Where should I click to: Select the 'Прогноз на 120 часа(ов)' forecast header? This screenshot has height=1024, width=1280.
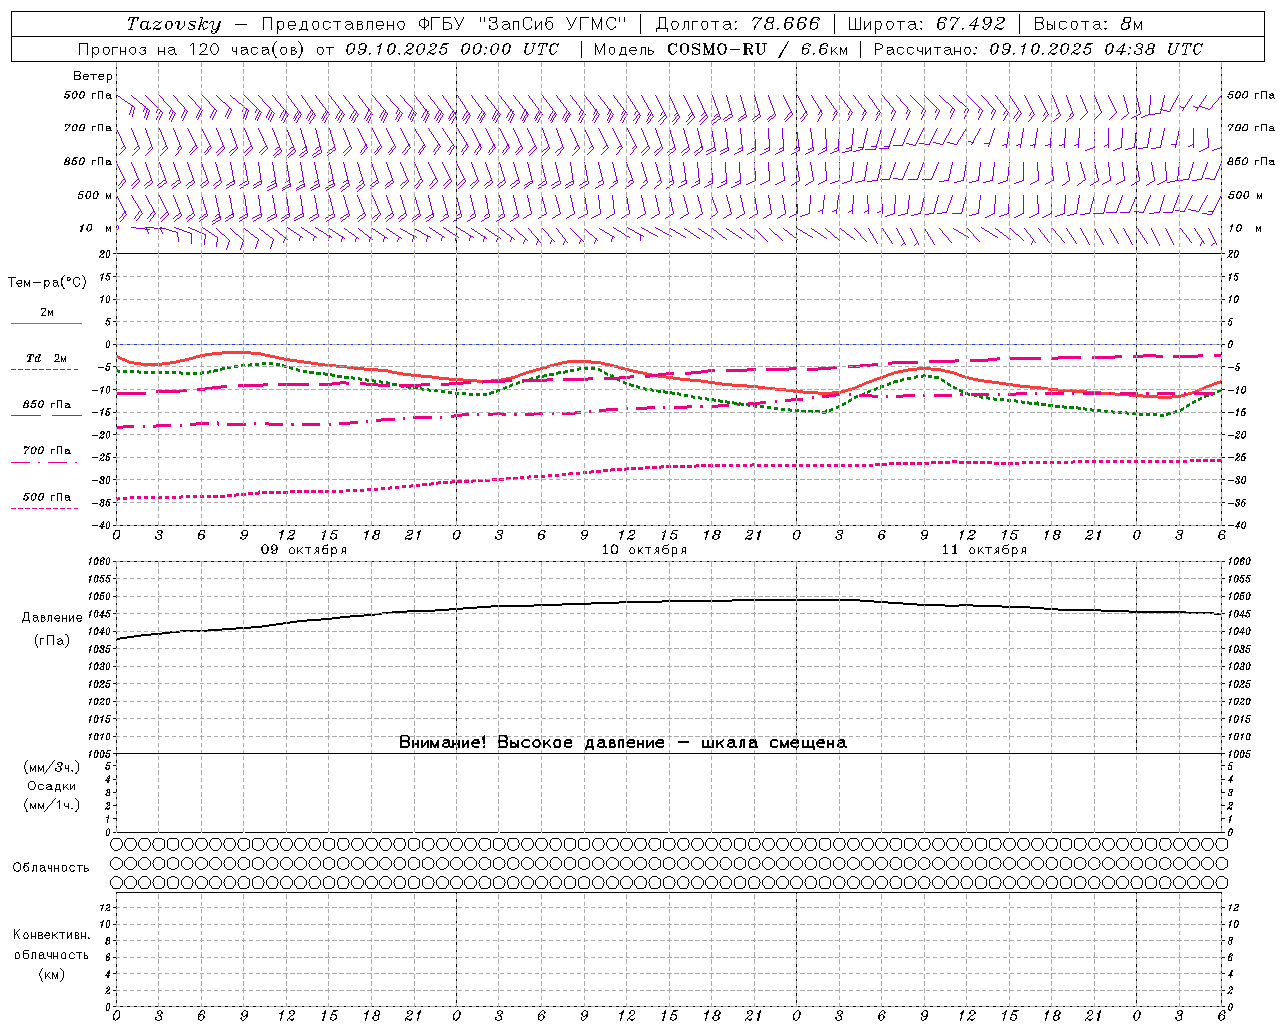[x=192, y=49]
